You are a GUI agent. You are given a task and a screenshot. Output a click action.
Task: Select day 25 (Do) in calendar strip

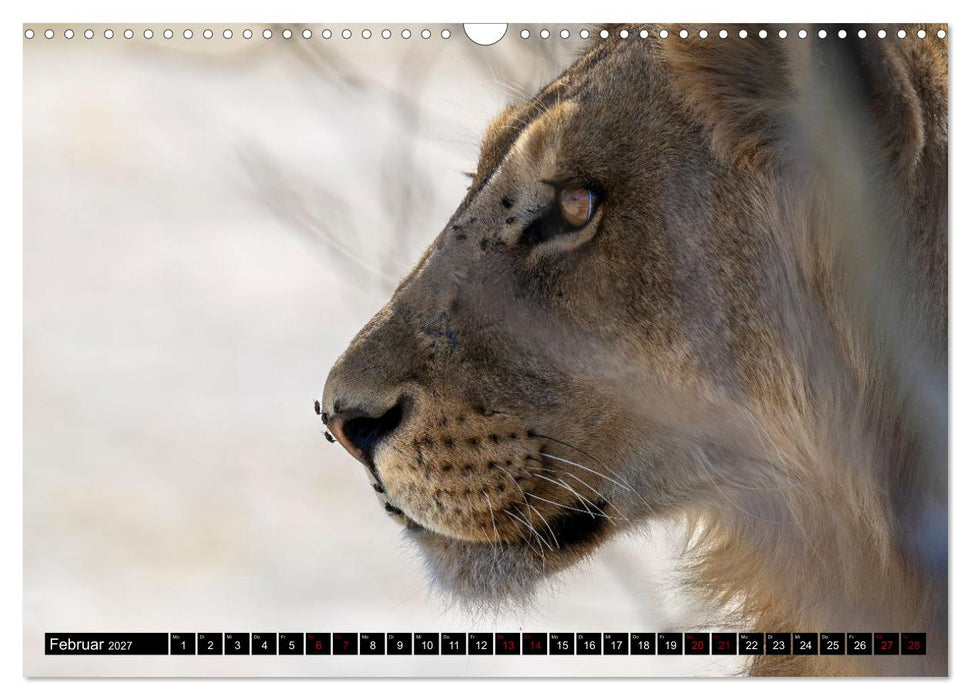(x=832, y=644)
